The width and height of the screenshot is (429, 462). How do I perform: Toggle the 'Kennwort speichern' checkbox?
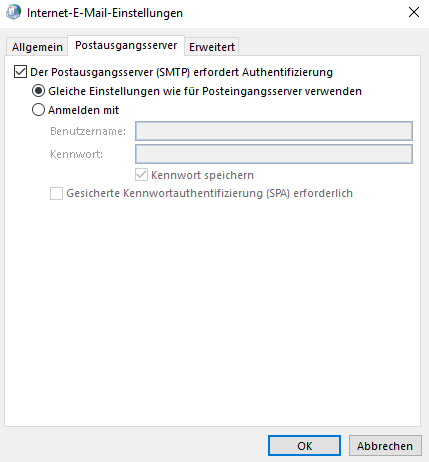pyautogui.click(x=141, y=175)
